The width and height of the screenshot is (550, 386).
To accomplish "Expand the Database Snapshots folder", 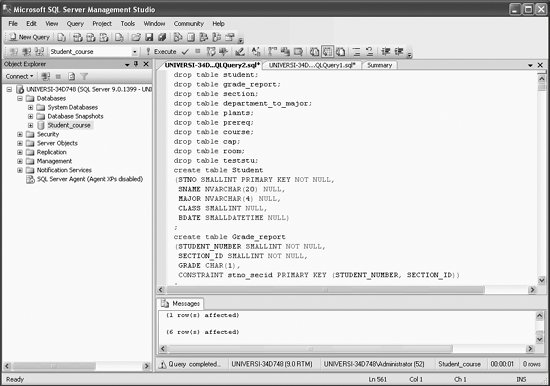I will (31, 116).
